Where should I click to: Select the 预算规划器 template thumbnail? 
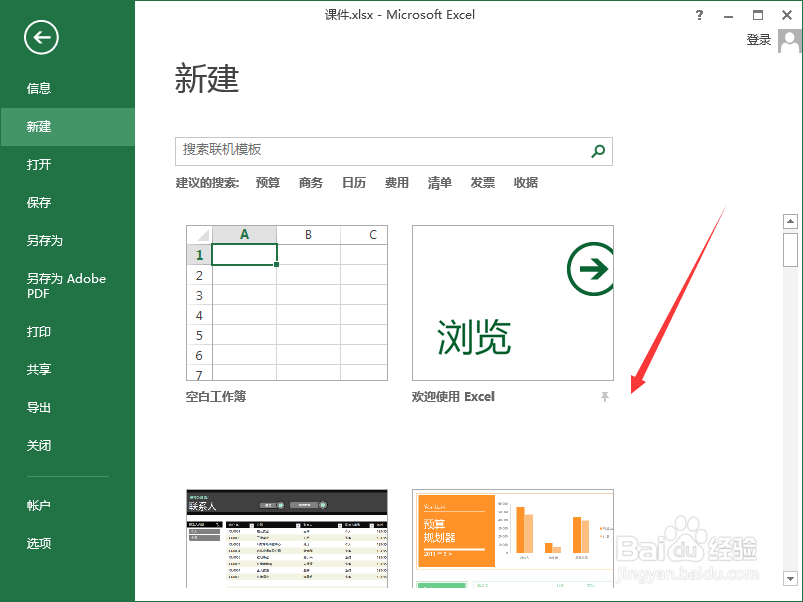click(513, 539)
